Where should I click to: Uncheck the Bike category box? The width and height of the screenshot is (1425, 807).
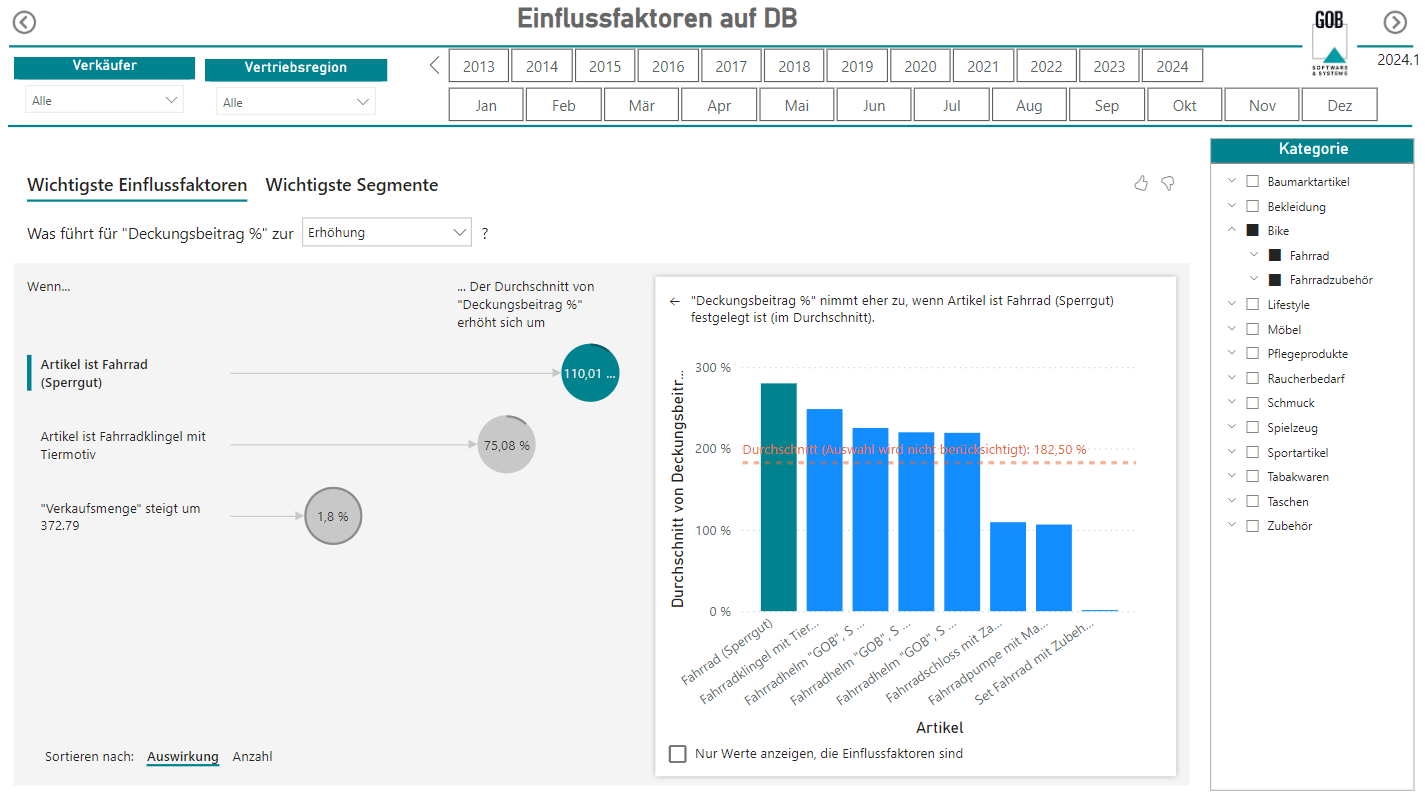coord(1252,231)
